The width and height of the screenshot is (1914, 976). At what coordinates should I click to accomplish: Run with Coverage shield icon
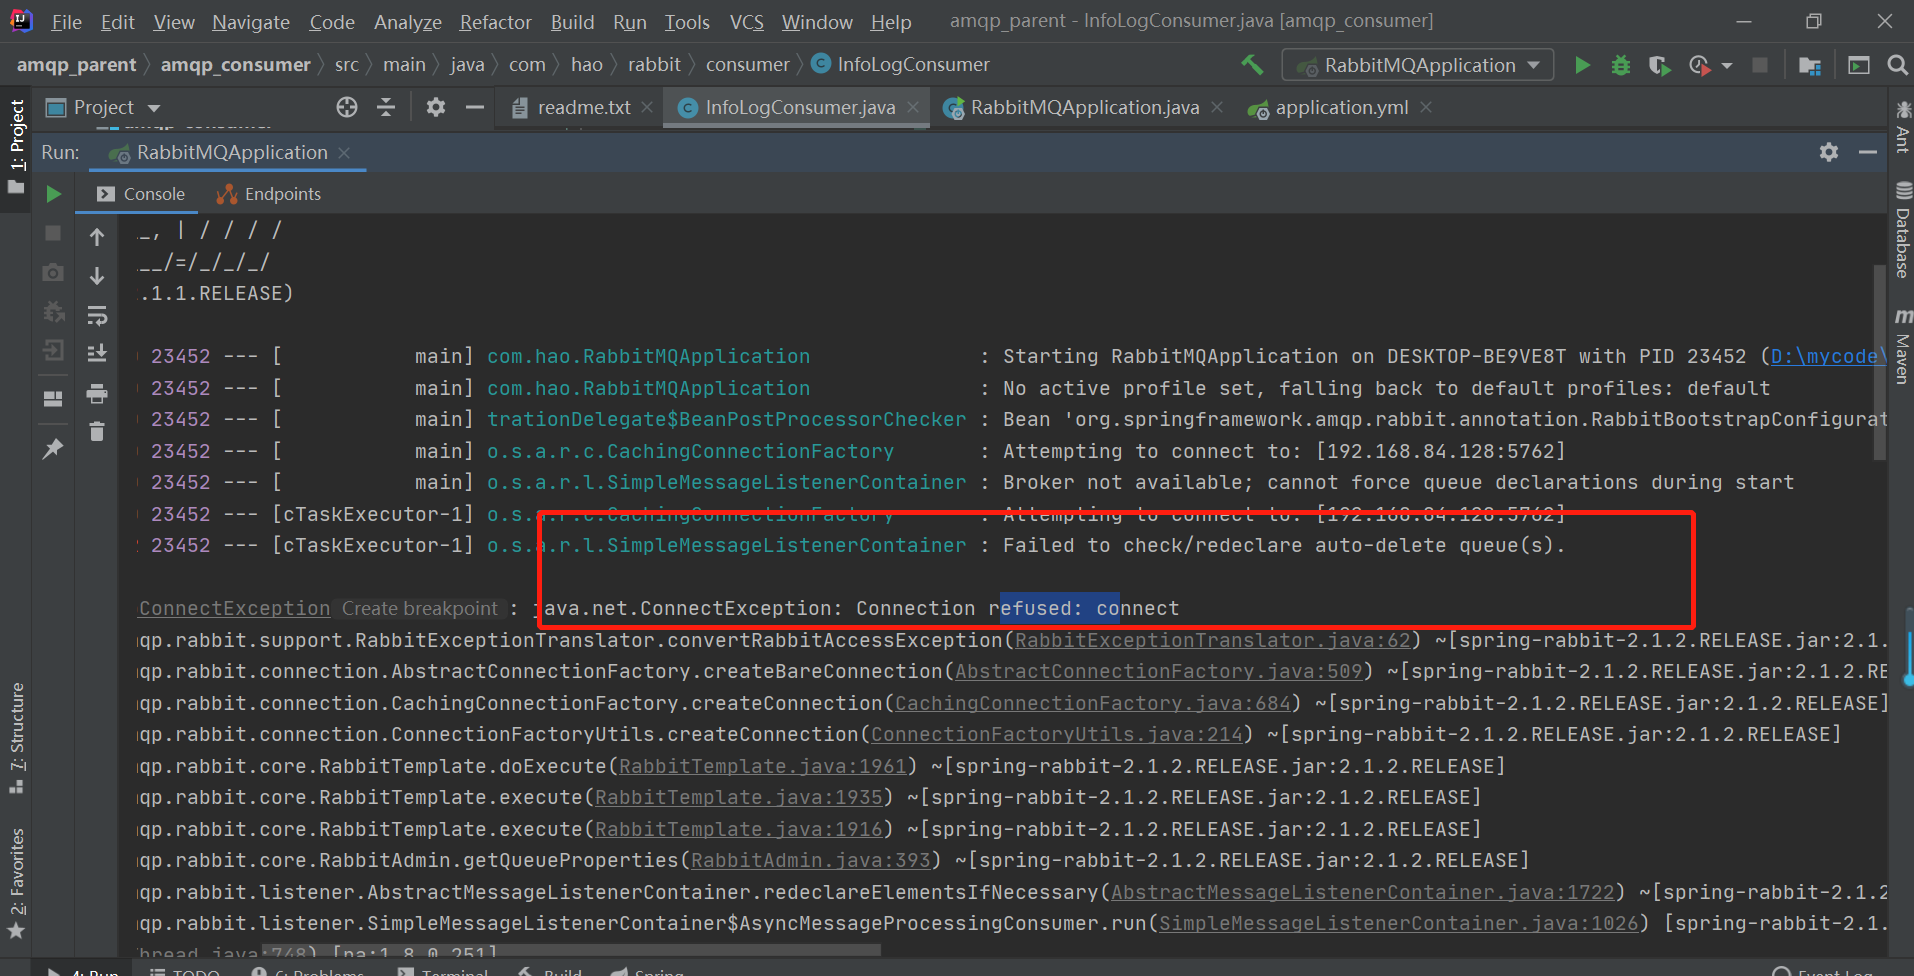click(1659, 65)
